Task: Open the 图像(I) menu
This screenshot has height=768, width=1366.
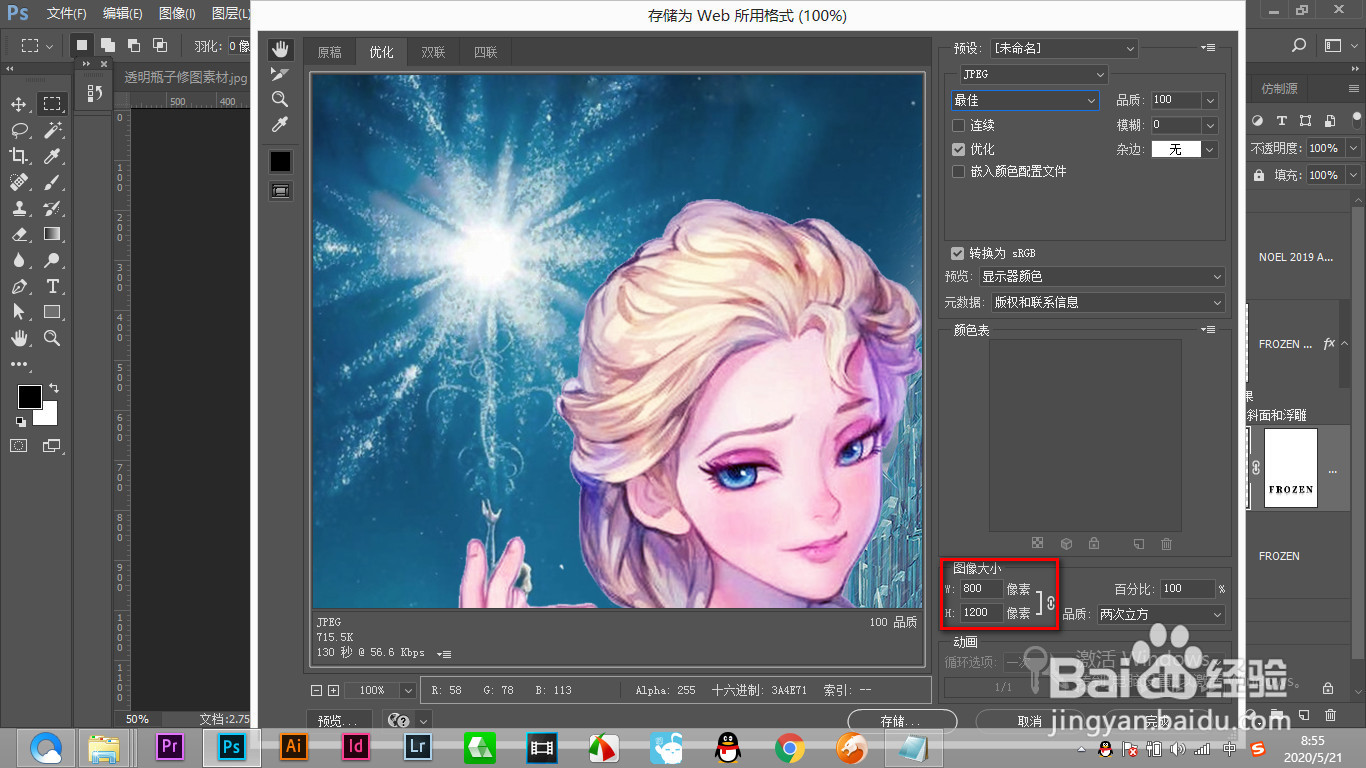Action: click(x=177, y=14)
